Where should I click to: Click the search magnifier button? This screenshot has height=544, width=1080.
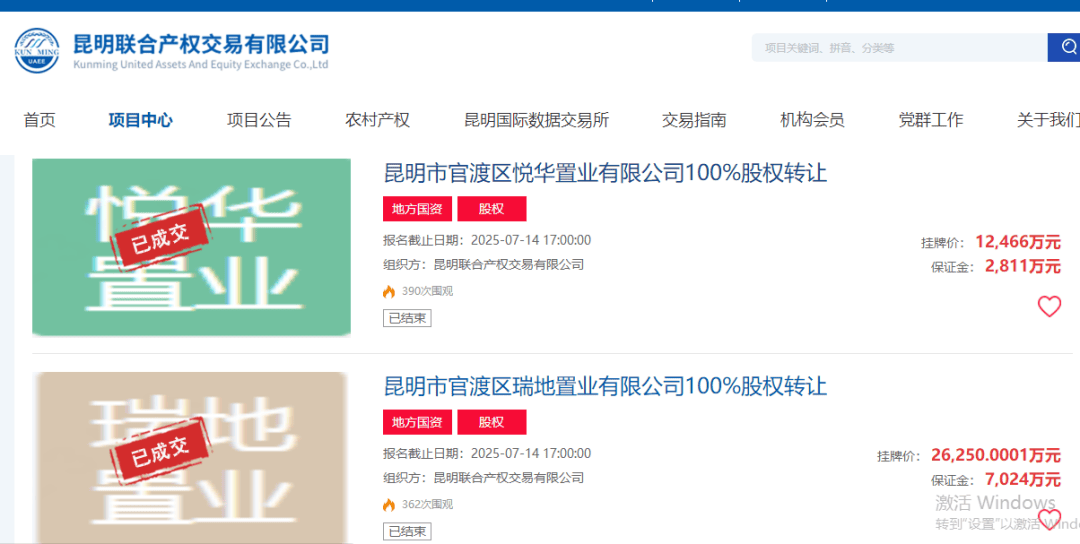point(1064,48)
